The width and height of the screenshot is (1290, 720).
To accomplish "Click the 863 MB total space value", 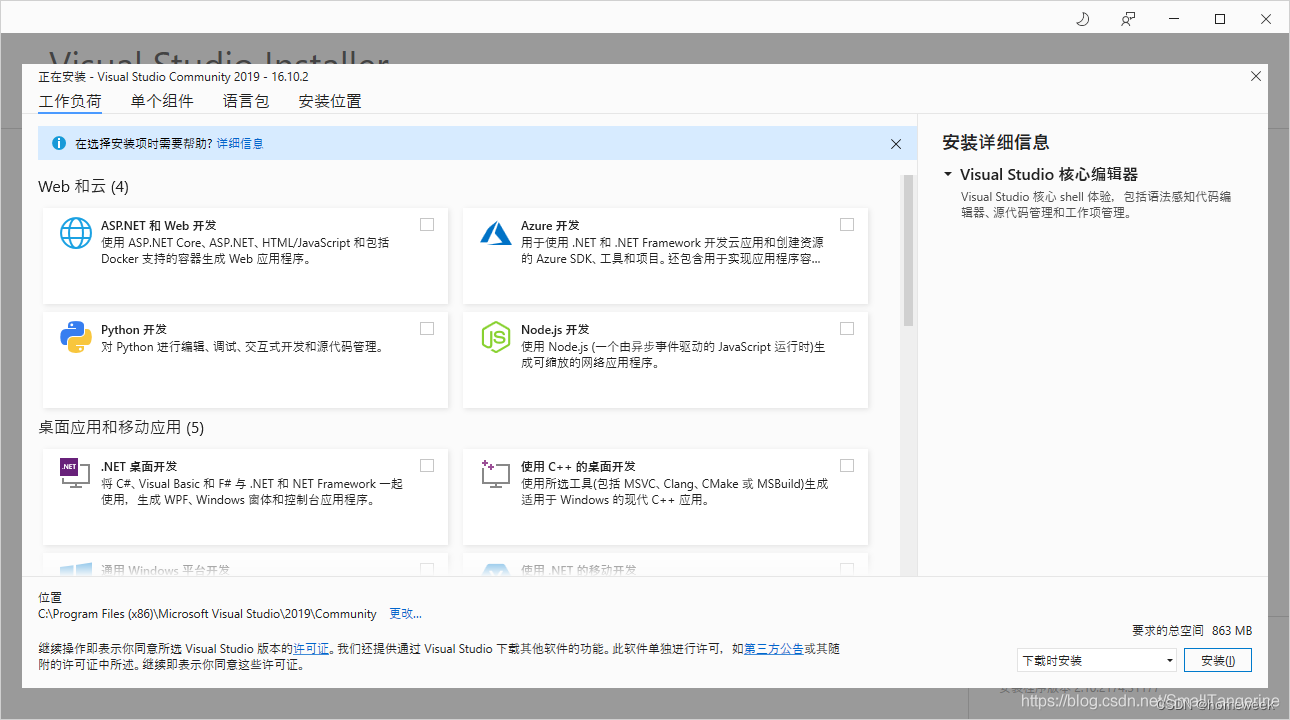I will point(1232,631).
